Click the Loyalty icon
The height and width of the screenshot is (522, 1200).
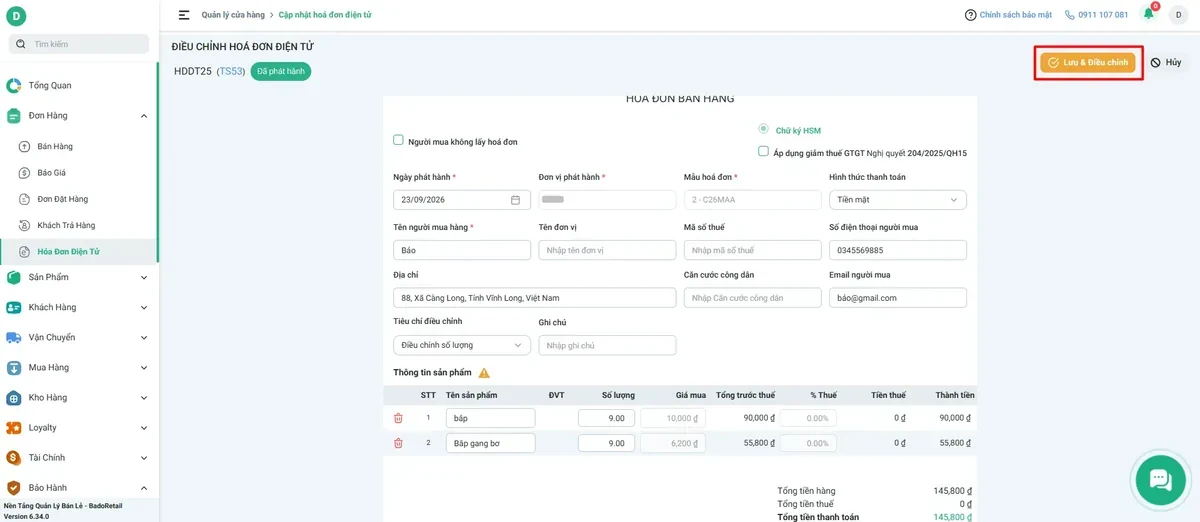click(x=14, y=427)
